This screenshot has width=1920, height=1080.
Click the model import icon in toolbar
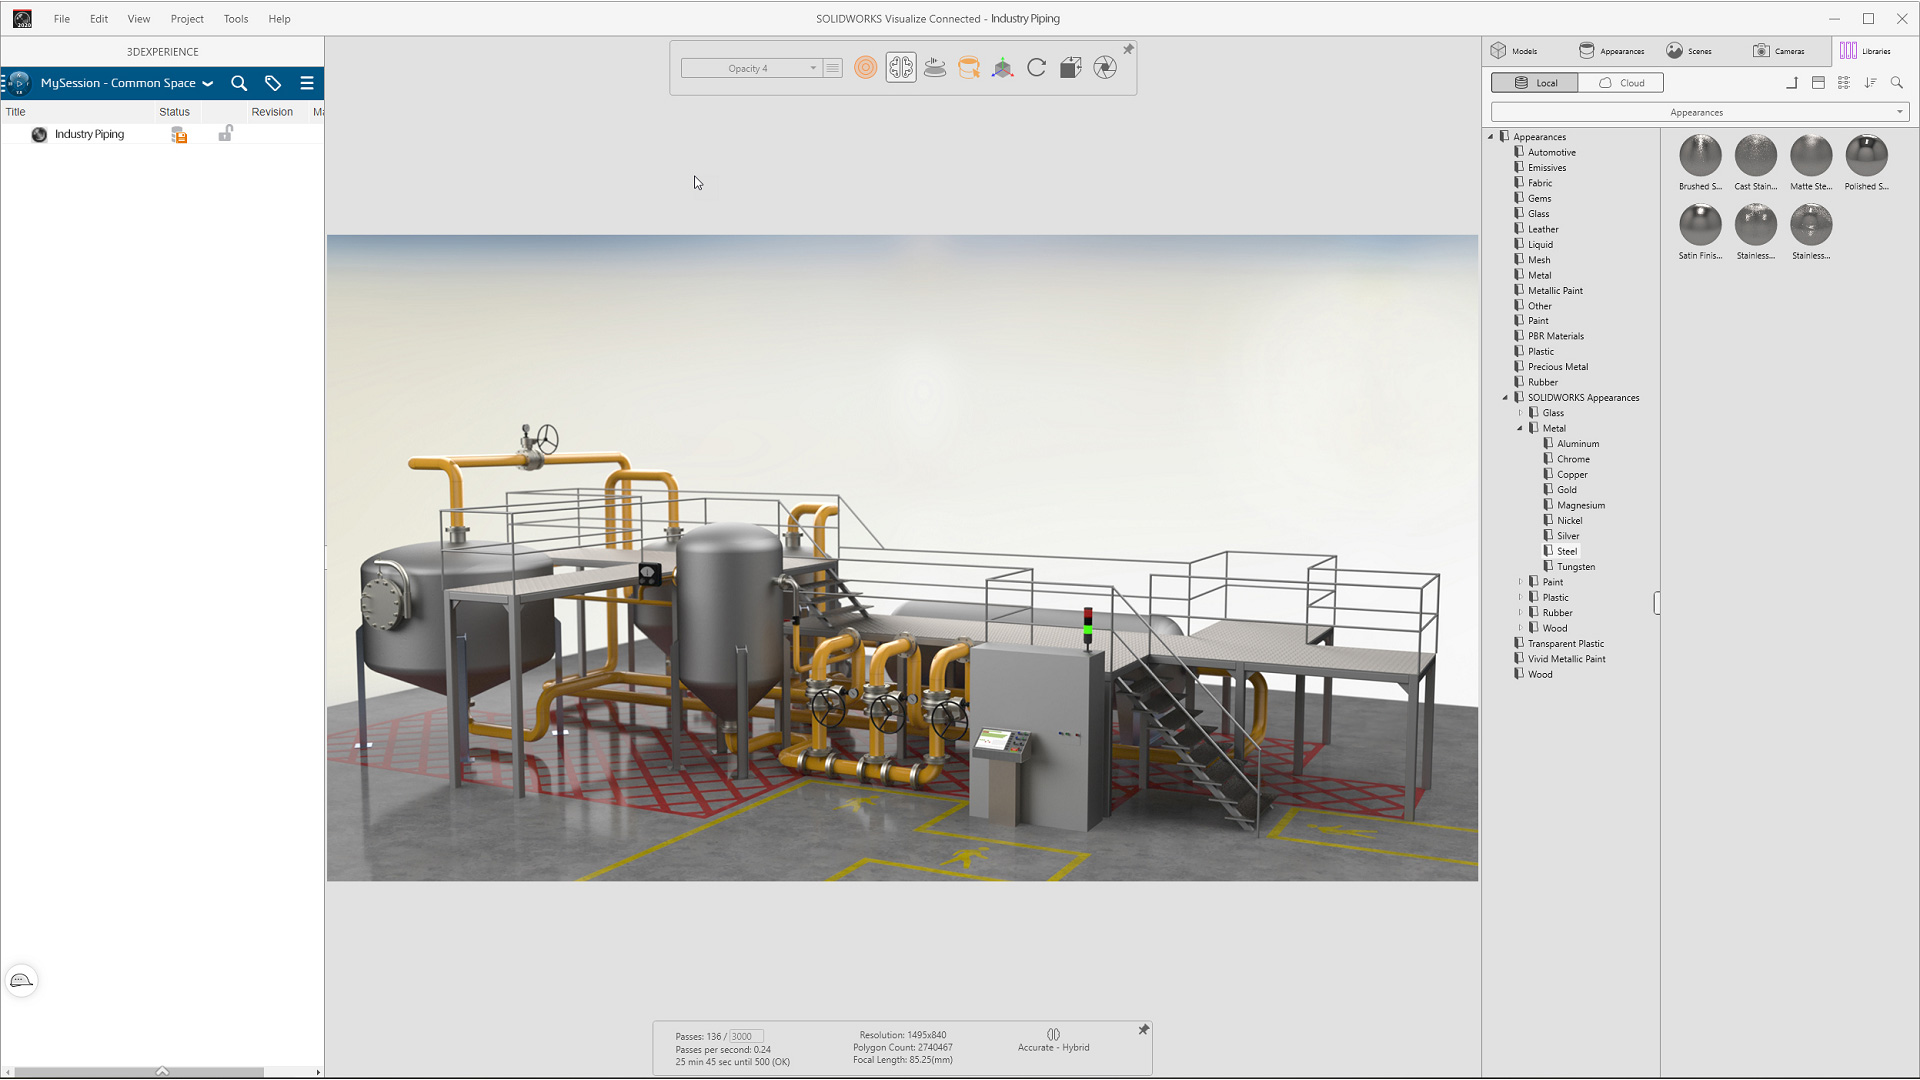tap(1071, 67)
